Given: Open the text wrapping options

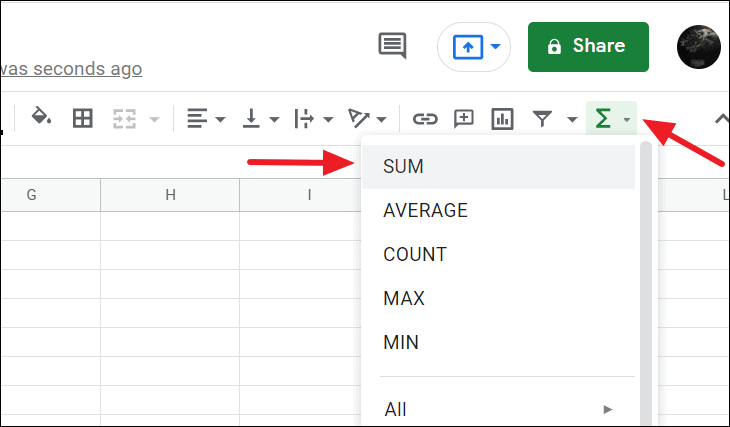Looking at the screenshot, I should tap(313, 119).
